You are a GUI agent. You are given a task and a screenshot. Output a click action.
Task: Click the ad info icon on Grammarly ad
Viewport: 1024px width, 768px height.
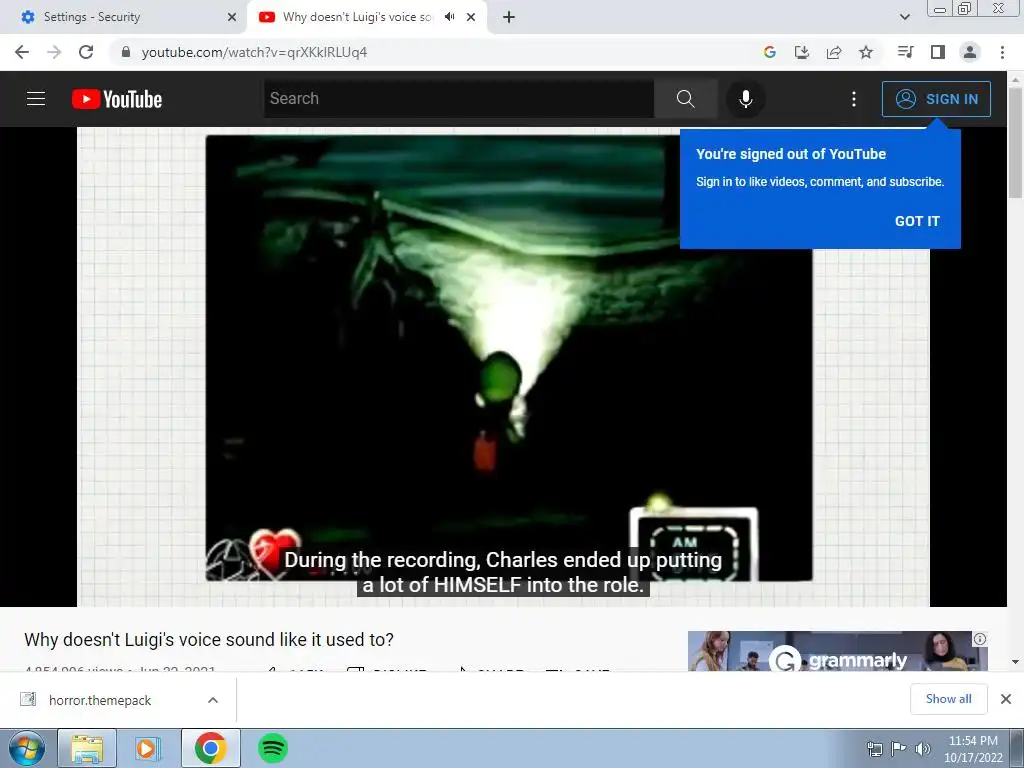[980, 639]
